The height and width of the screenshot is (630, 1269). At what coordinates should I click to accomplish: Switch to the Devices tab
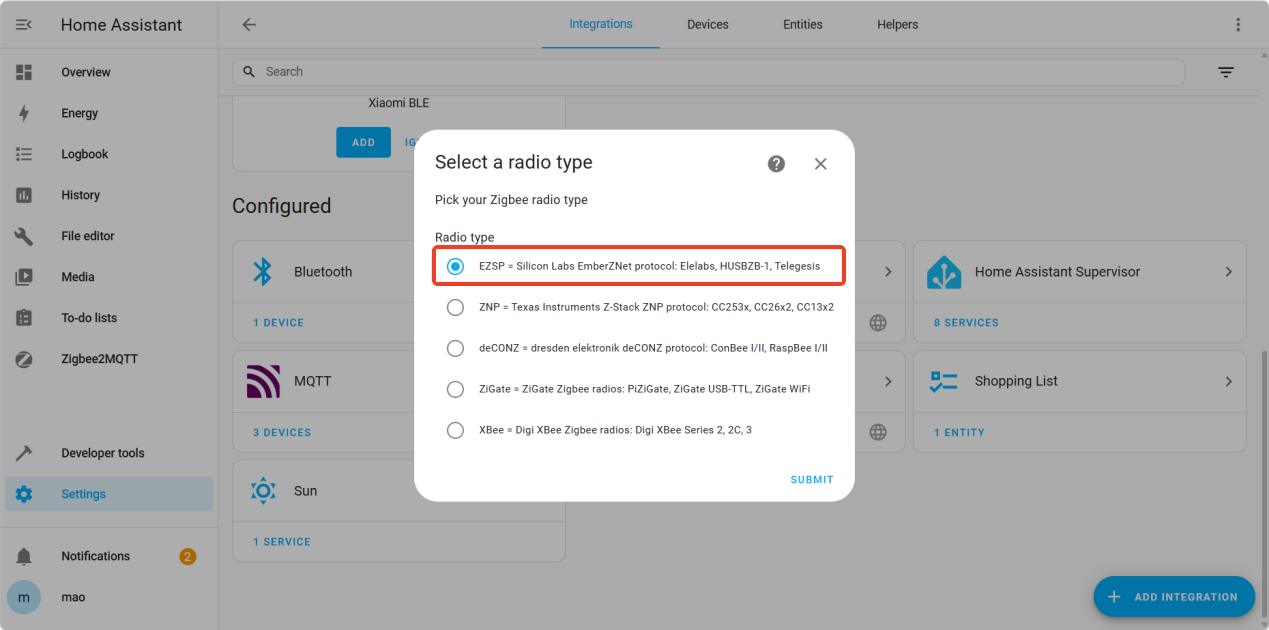click(x=708, y=24)
